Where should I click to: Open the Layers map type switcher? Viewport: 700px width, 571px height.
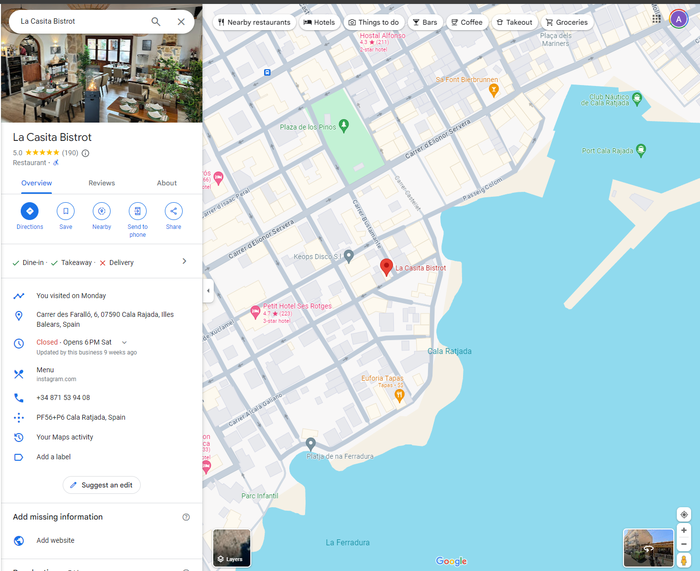pos(231,548)
